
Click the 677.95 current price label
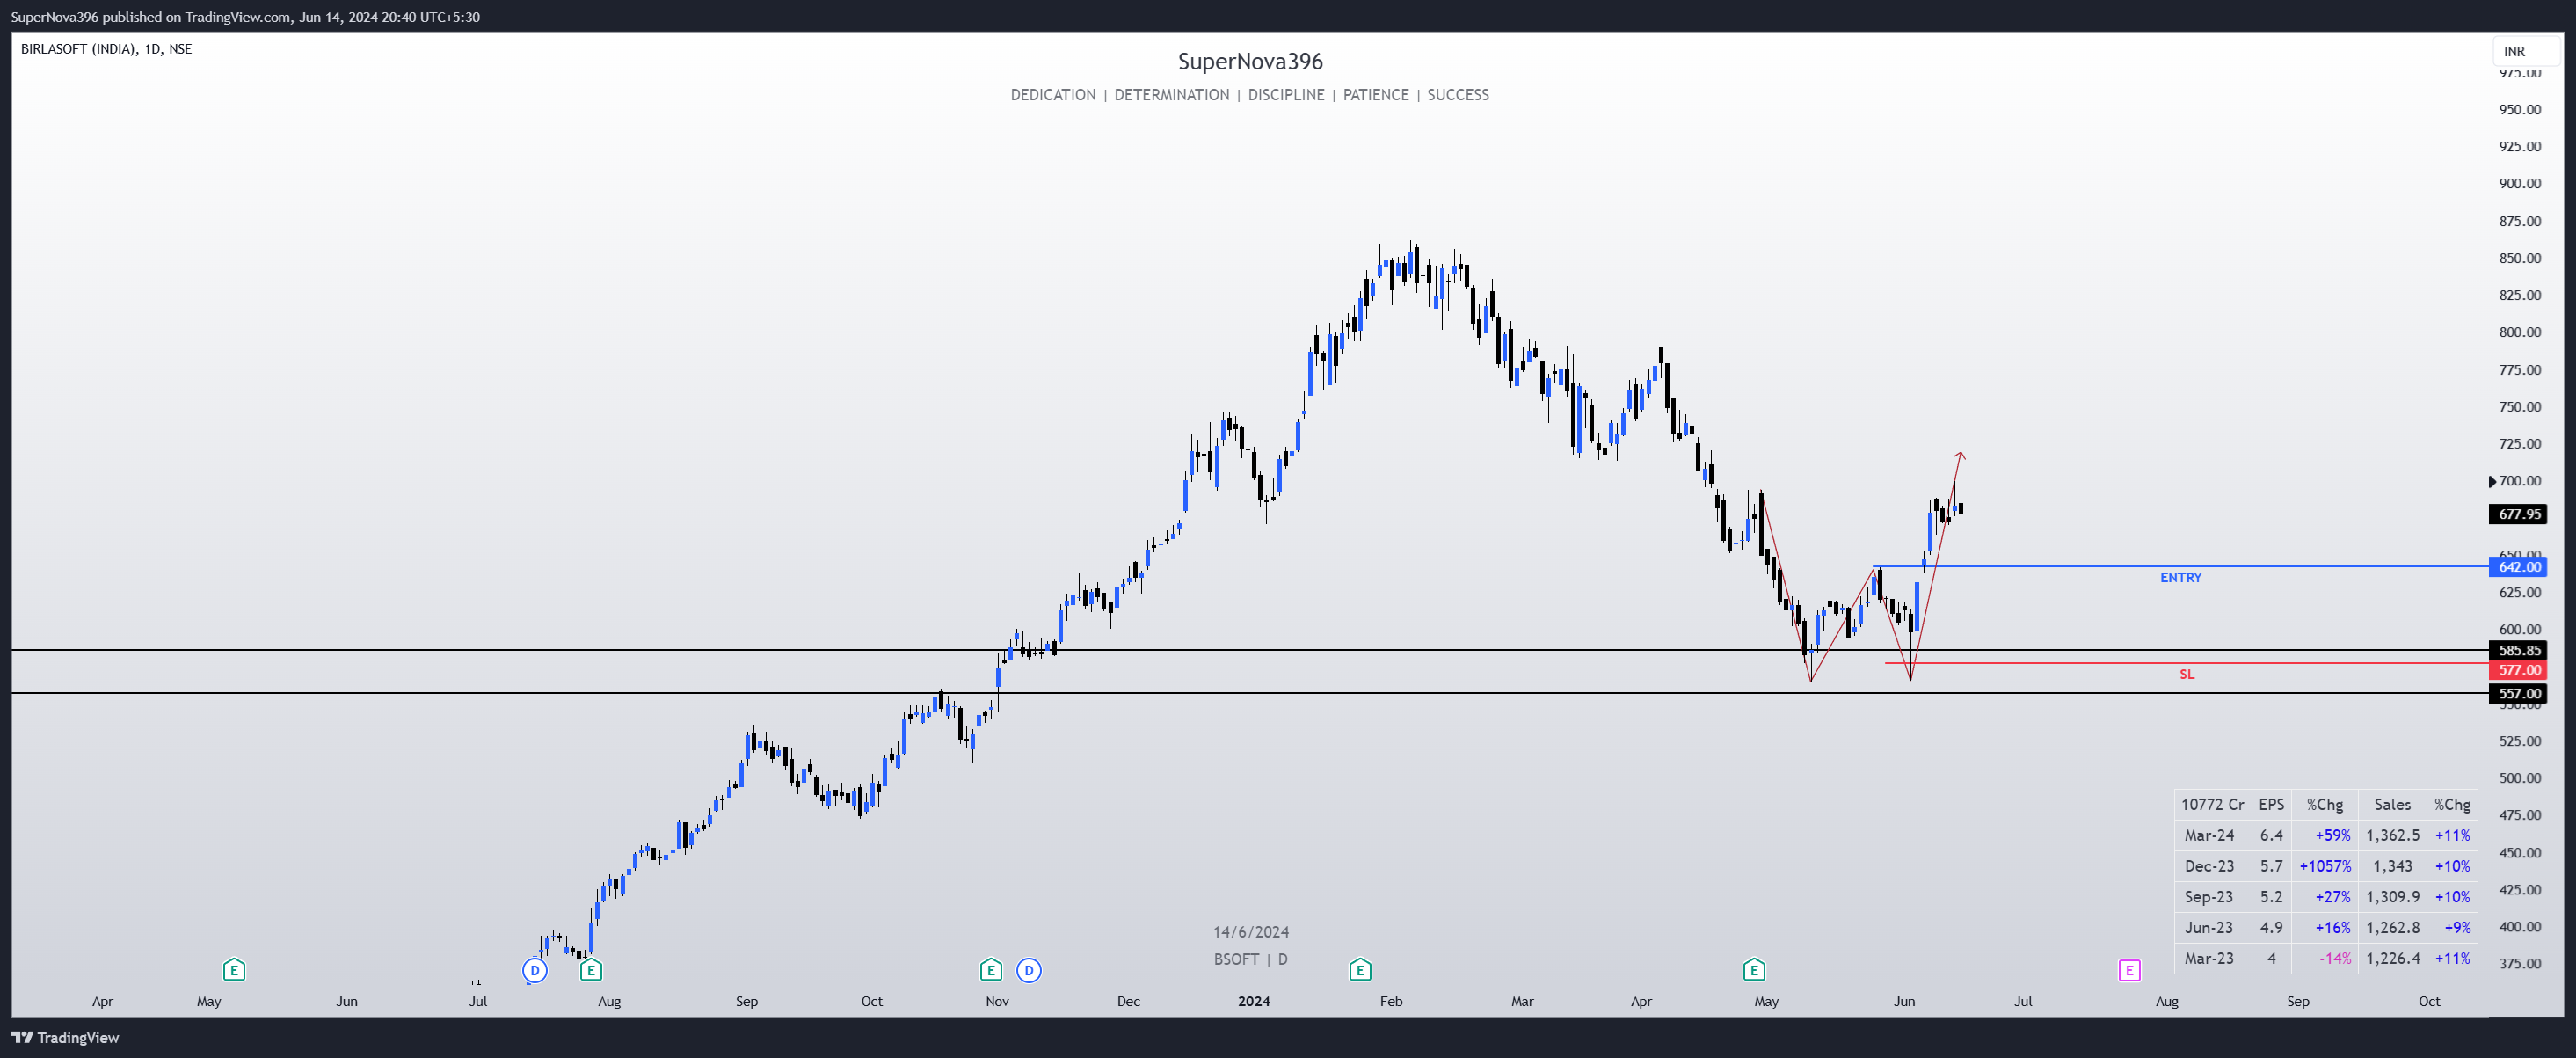coord(2518,514)
